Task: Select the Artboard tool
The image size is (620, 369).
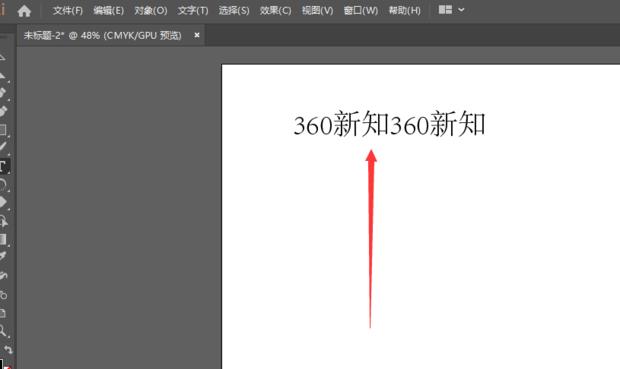Action: [3, 313]
